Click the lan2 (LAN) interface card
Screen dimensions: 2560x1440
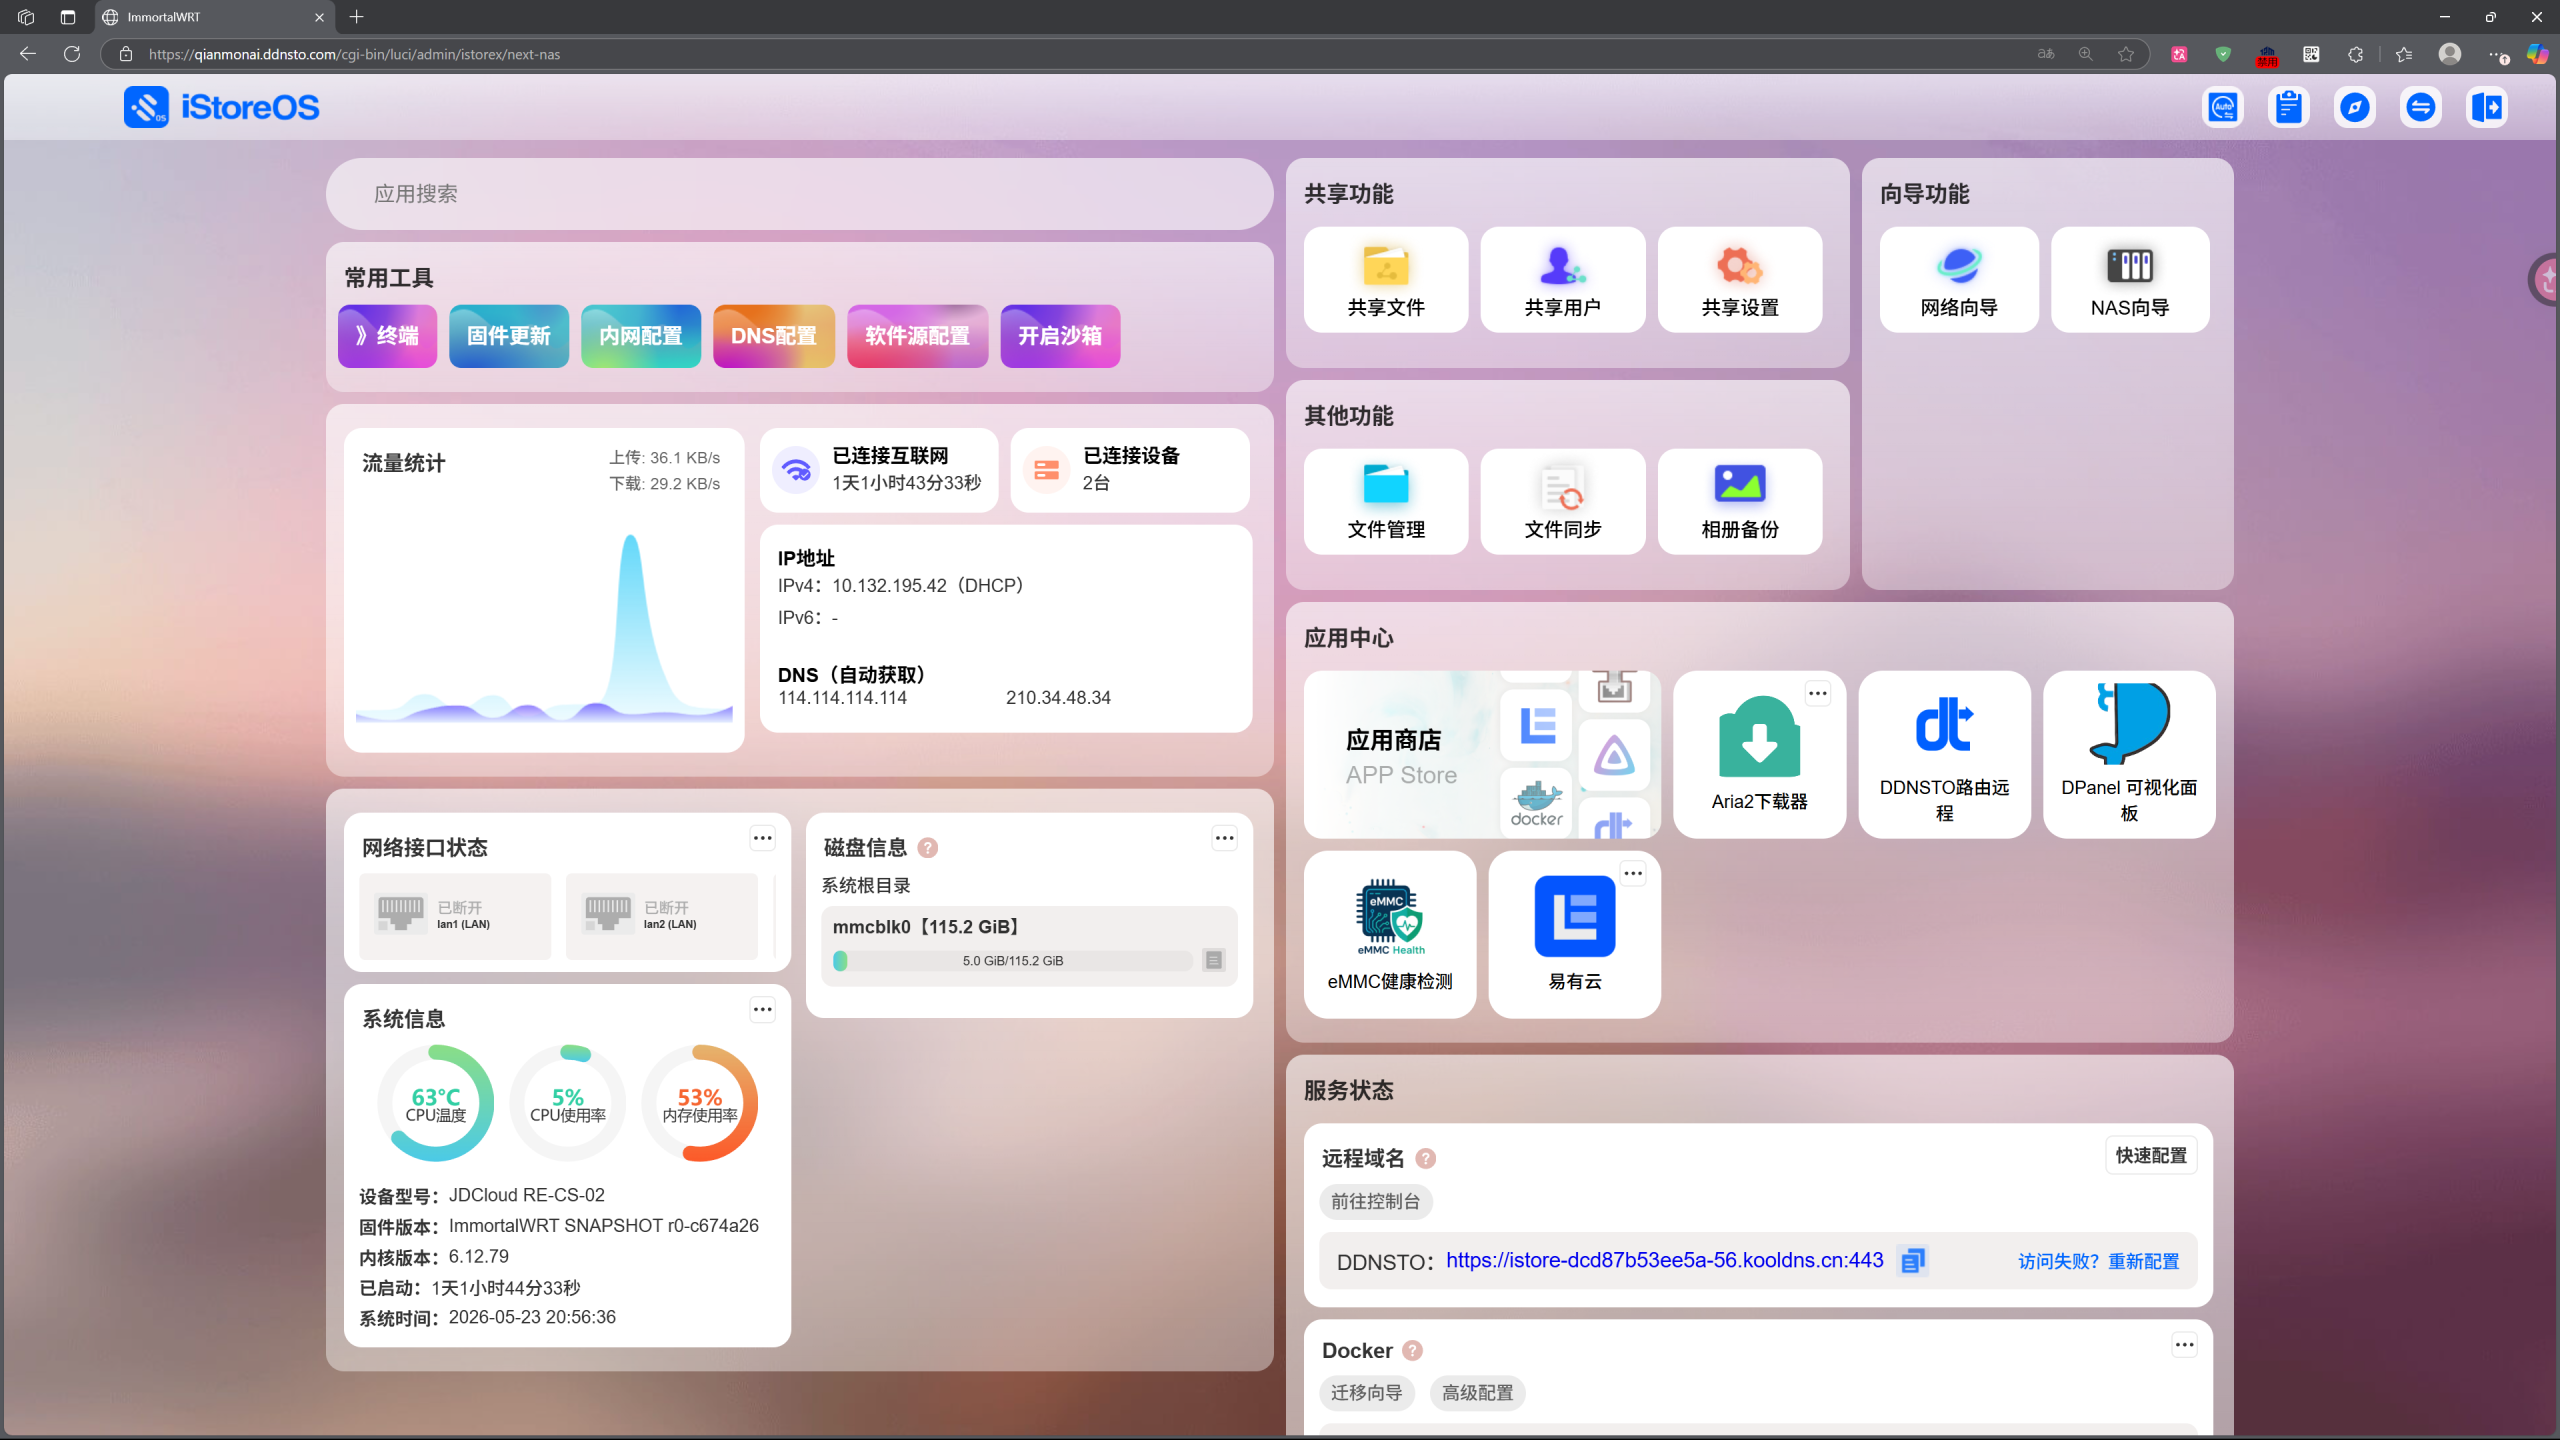[x=662, y=915]
